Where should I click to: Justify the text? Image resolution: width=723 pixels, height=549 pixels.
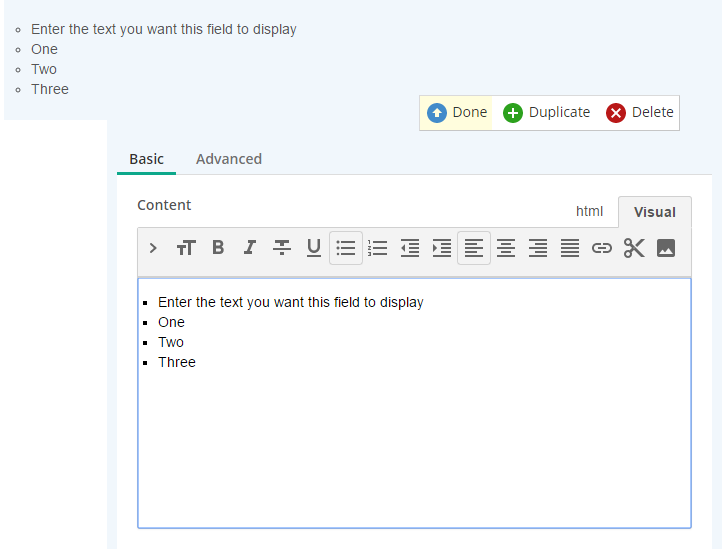point(570,248)
